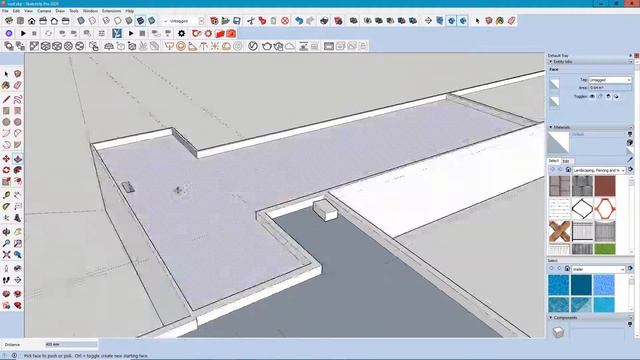Open the File menu
The image size is (640, 360).
pos(5,11)
